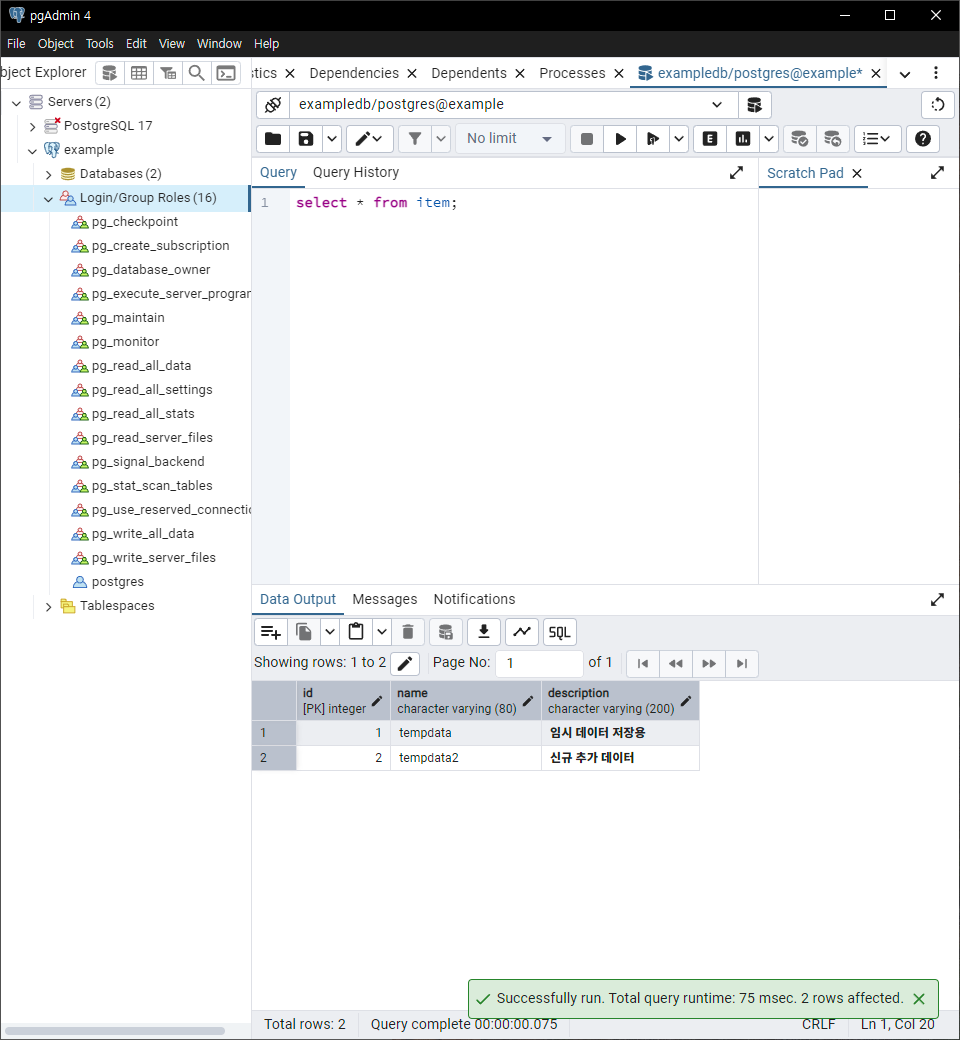960x1040 pixels.
Task: Click the Query Tool icon in Object Explorer
Action: point(109,73)
